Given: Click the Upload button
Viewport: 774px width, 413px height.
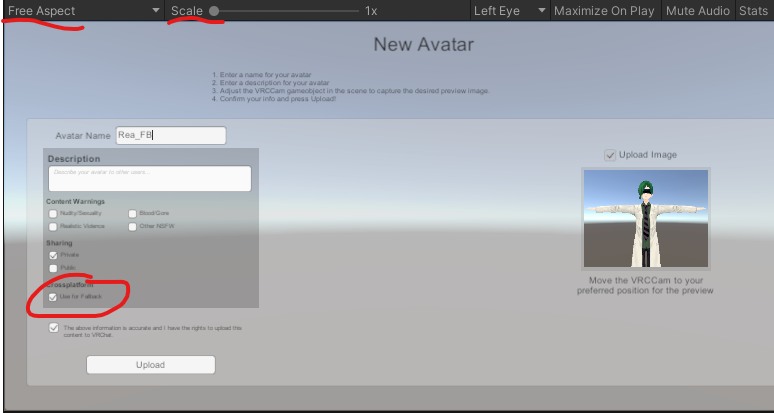Looking at the screenshot, I should point(151,365).
